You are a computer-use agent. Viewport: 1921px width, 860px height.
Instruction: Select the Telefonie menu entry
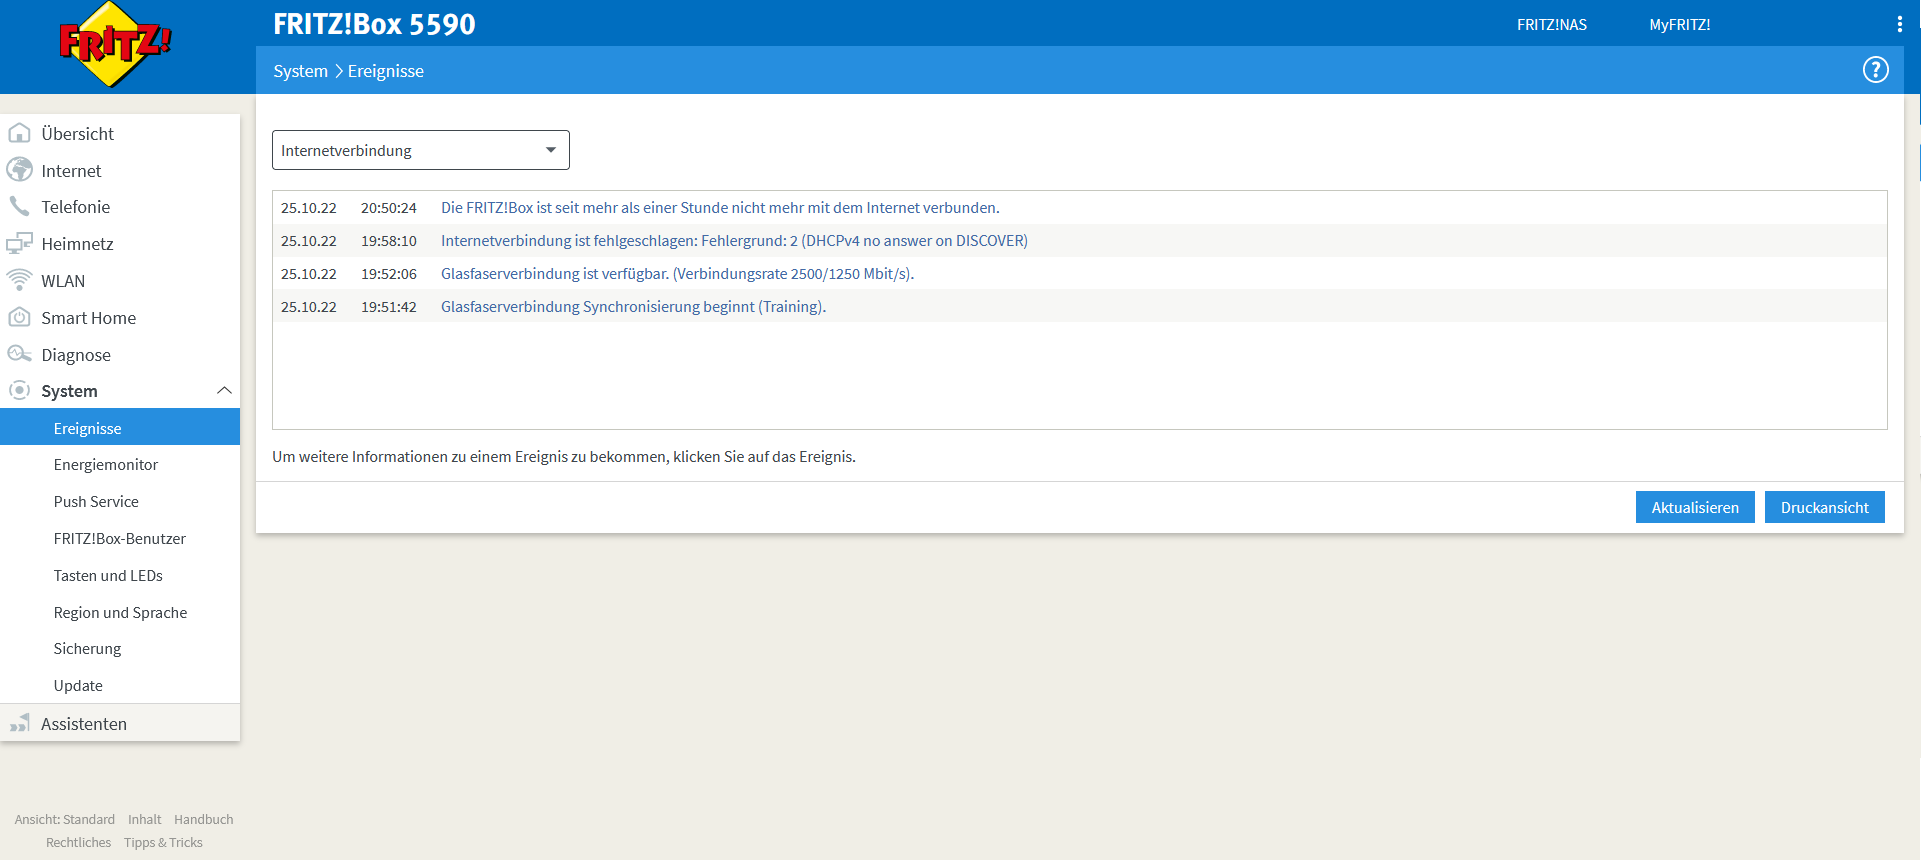(x=76, y=207)
